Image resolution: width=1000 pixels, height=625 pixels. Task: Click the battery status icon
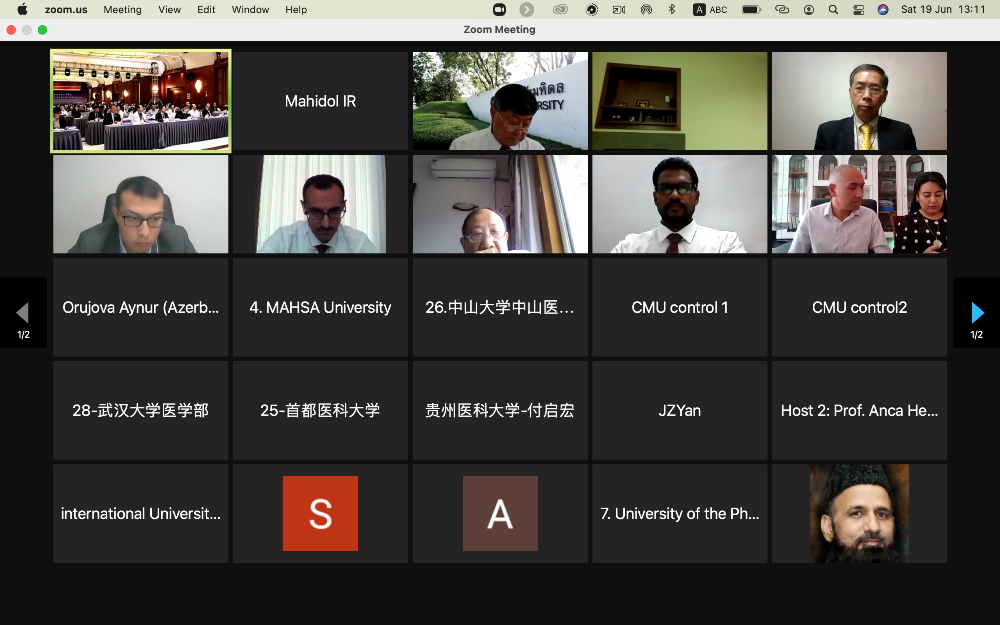point(751,9)
